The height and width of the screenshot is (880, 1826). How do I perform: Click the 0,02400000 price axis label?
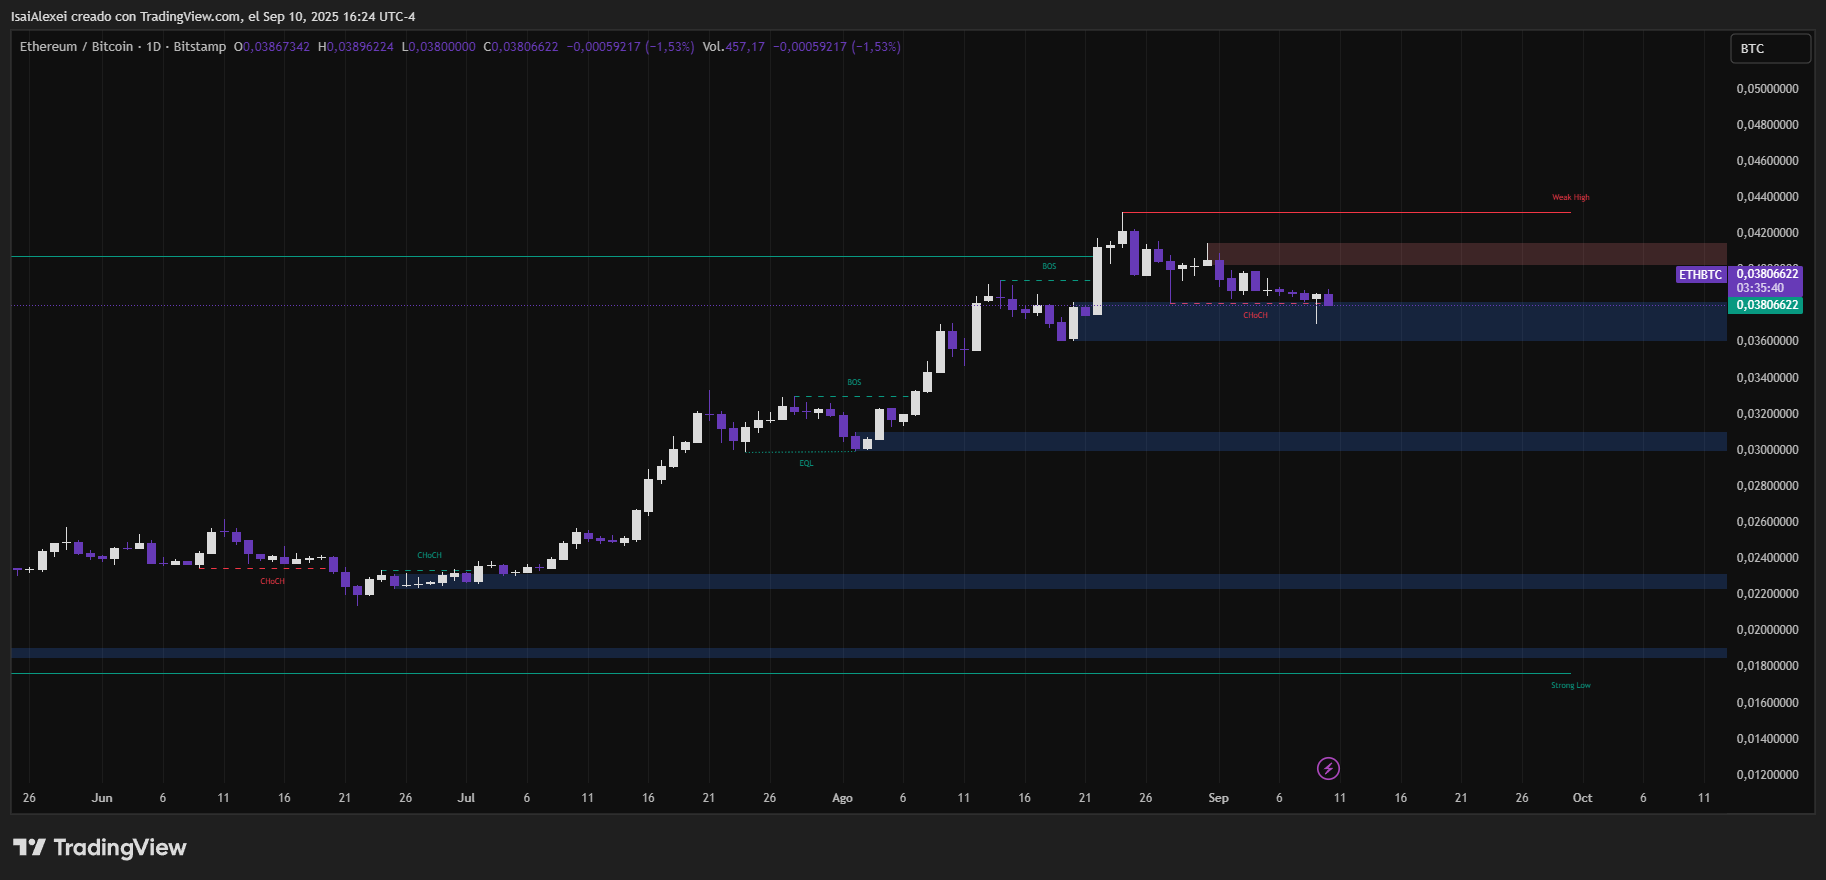click(x=1767, y=558)
